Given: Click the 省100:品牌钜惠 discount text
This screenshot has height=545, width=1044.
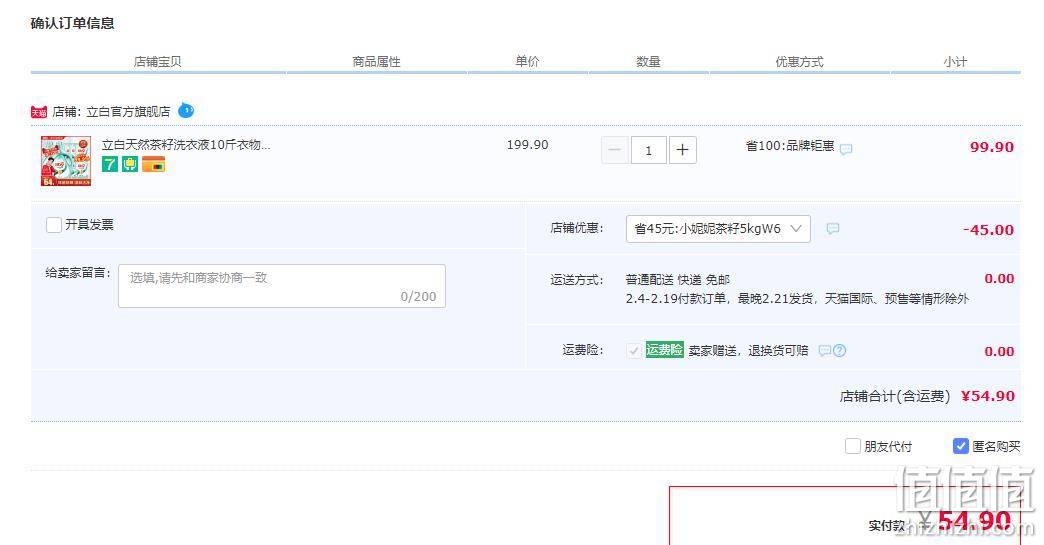Looking at the screenshot, I should (790, 146).
